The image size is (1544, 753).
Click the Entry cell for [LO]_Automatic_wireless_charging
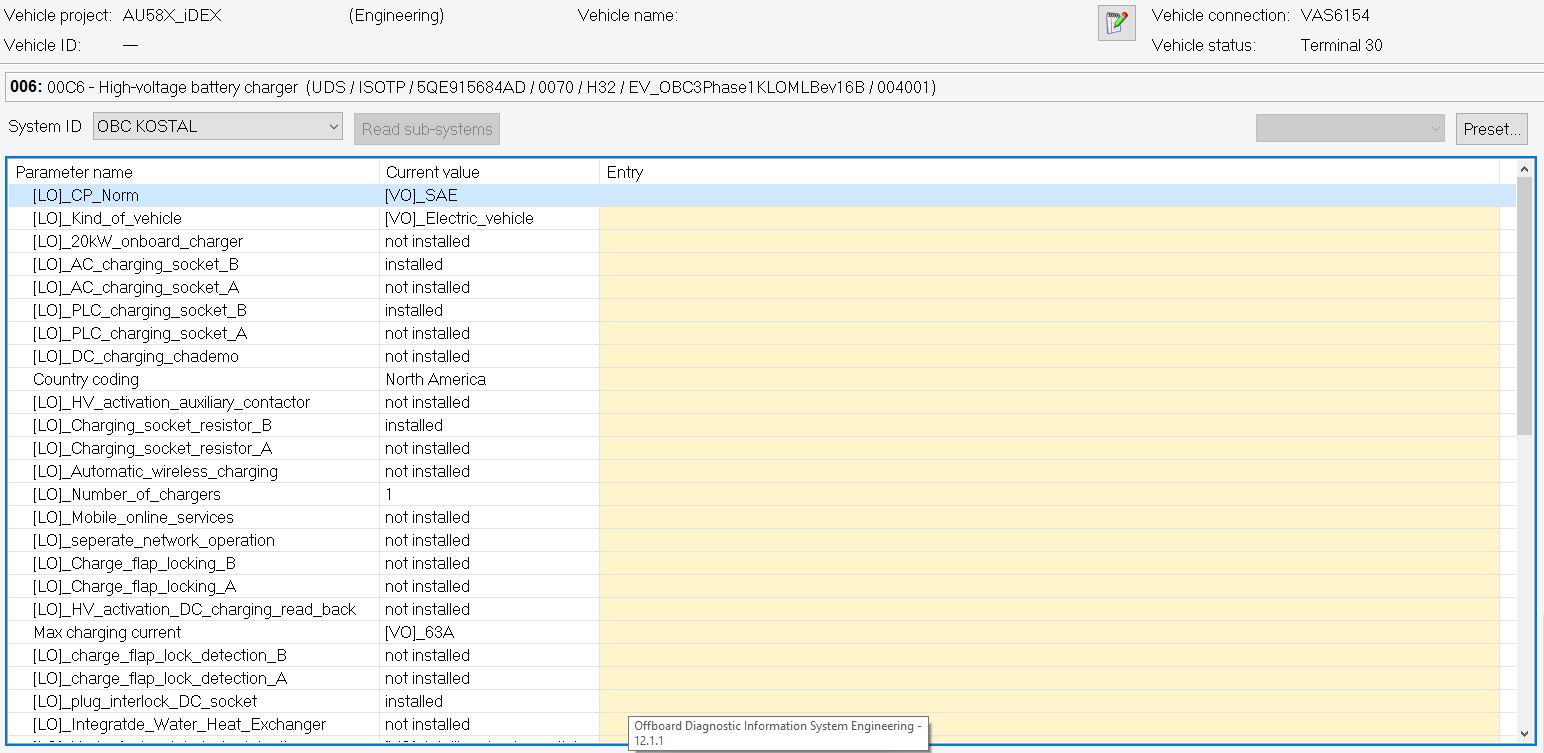[1048, 471]
